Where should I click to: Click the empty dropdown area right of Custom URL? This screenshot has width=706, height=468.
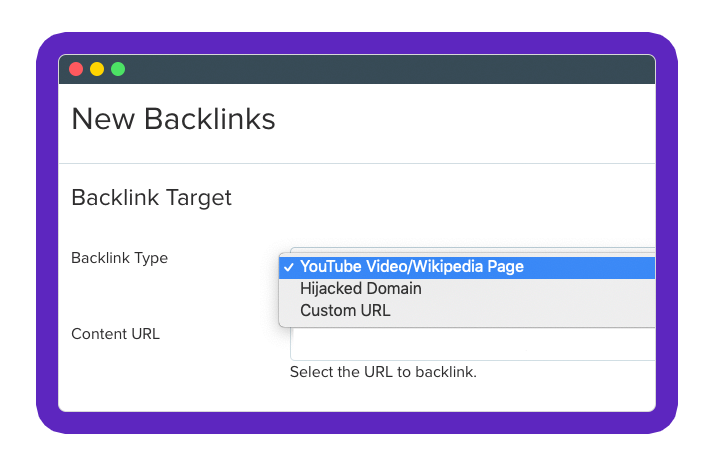[x=522, y=311]
